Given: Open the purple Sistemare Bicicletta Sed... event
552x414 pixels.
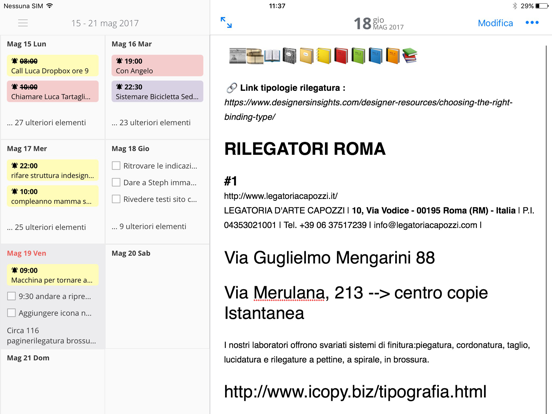Looking at the screenshot, I should pyautogui.click(x=157, y=91).
